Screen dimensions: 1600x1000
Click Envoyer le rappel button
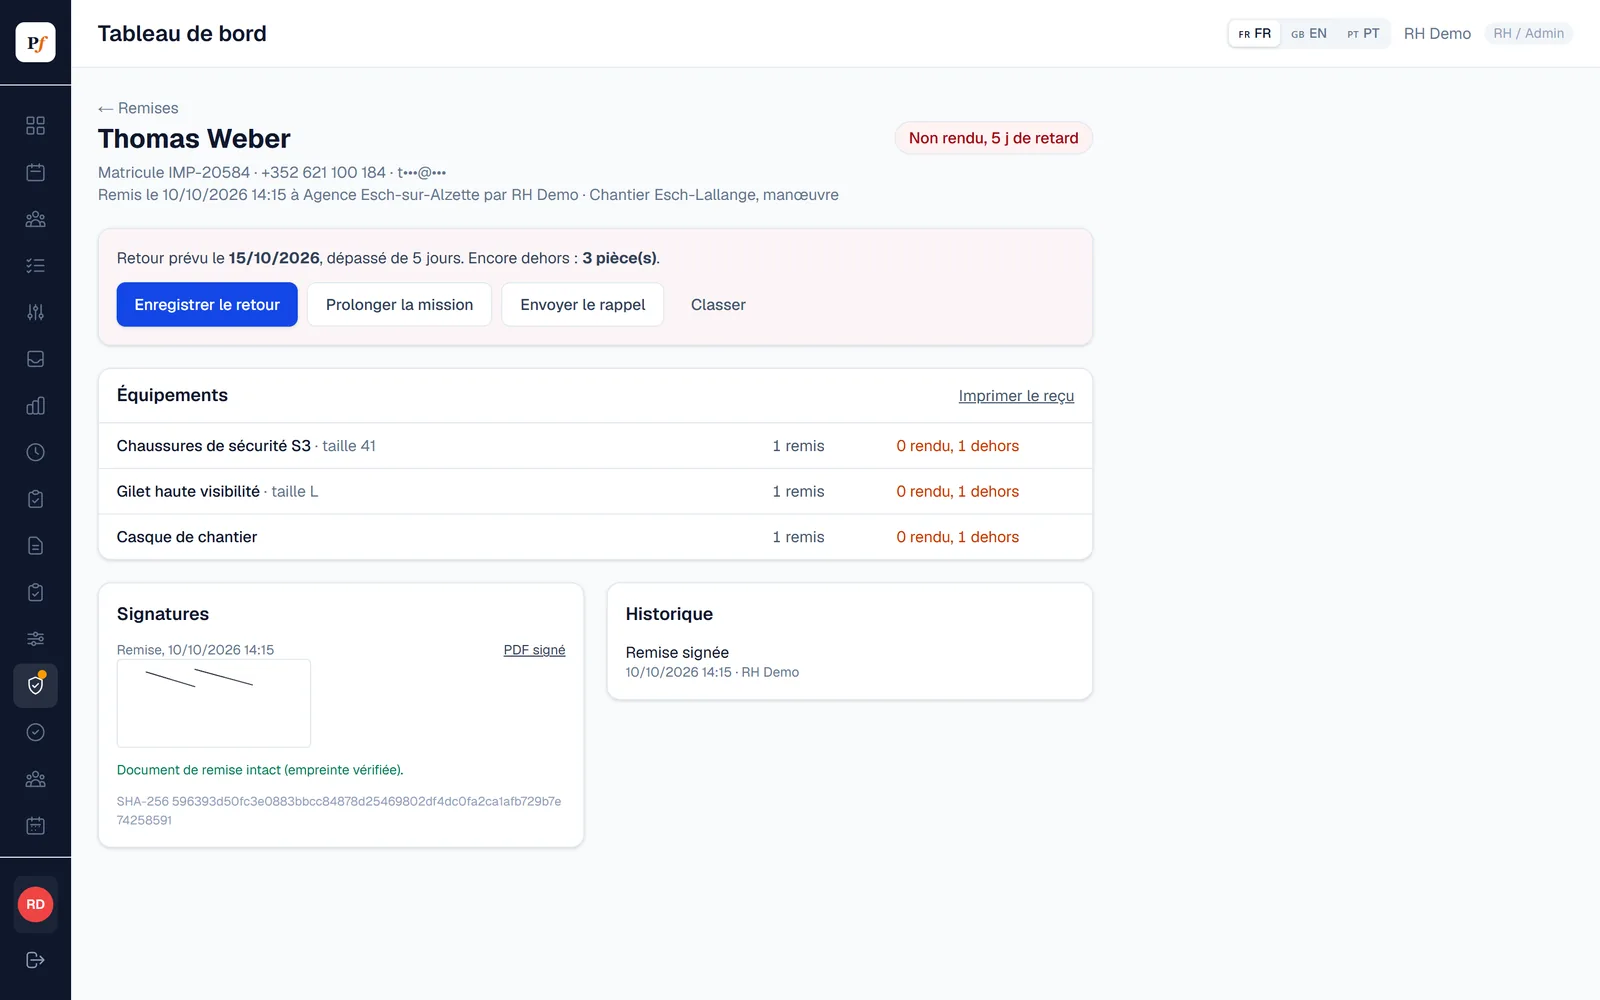coord(582,305)
